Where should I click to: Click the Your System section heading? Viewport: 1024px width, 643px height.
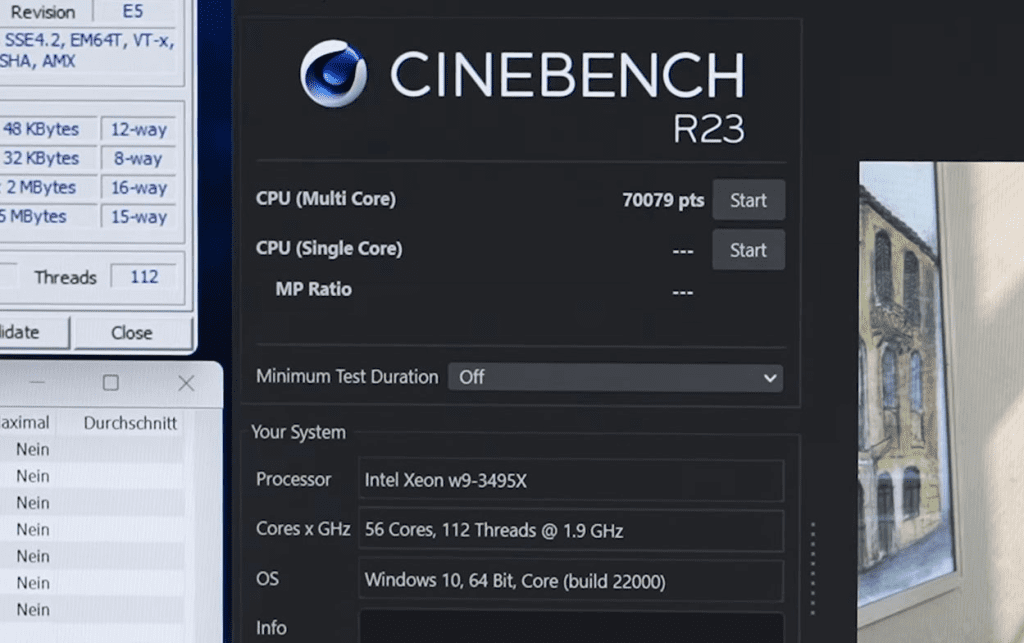(x=298, y=432)
